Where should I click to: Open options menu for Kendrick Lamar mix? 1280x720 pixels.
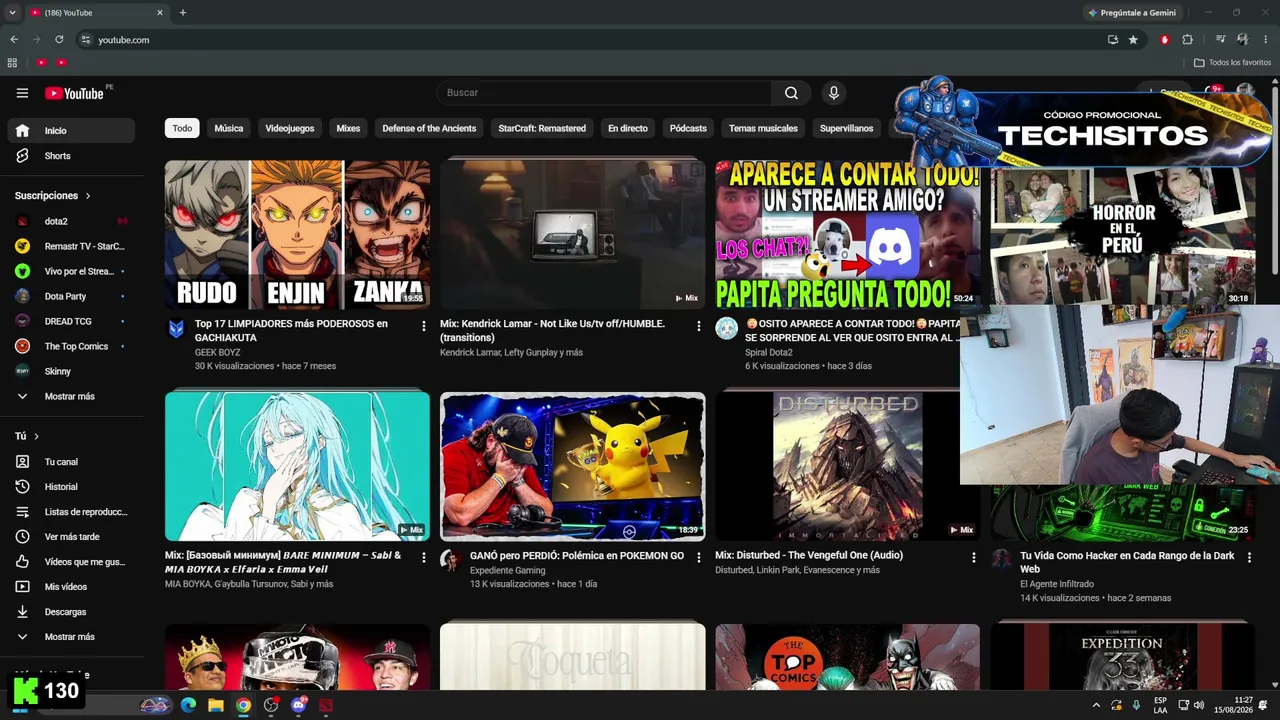tap(698, 326)
